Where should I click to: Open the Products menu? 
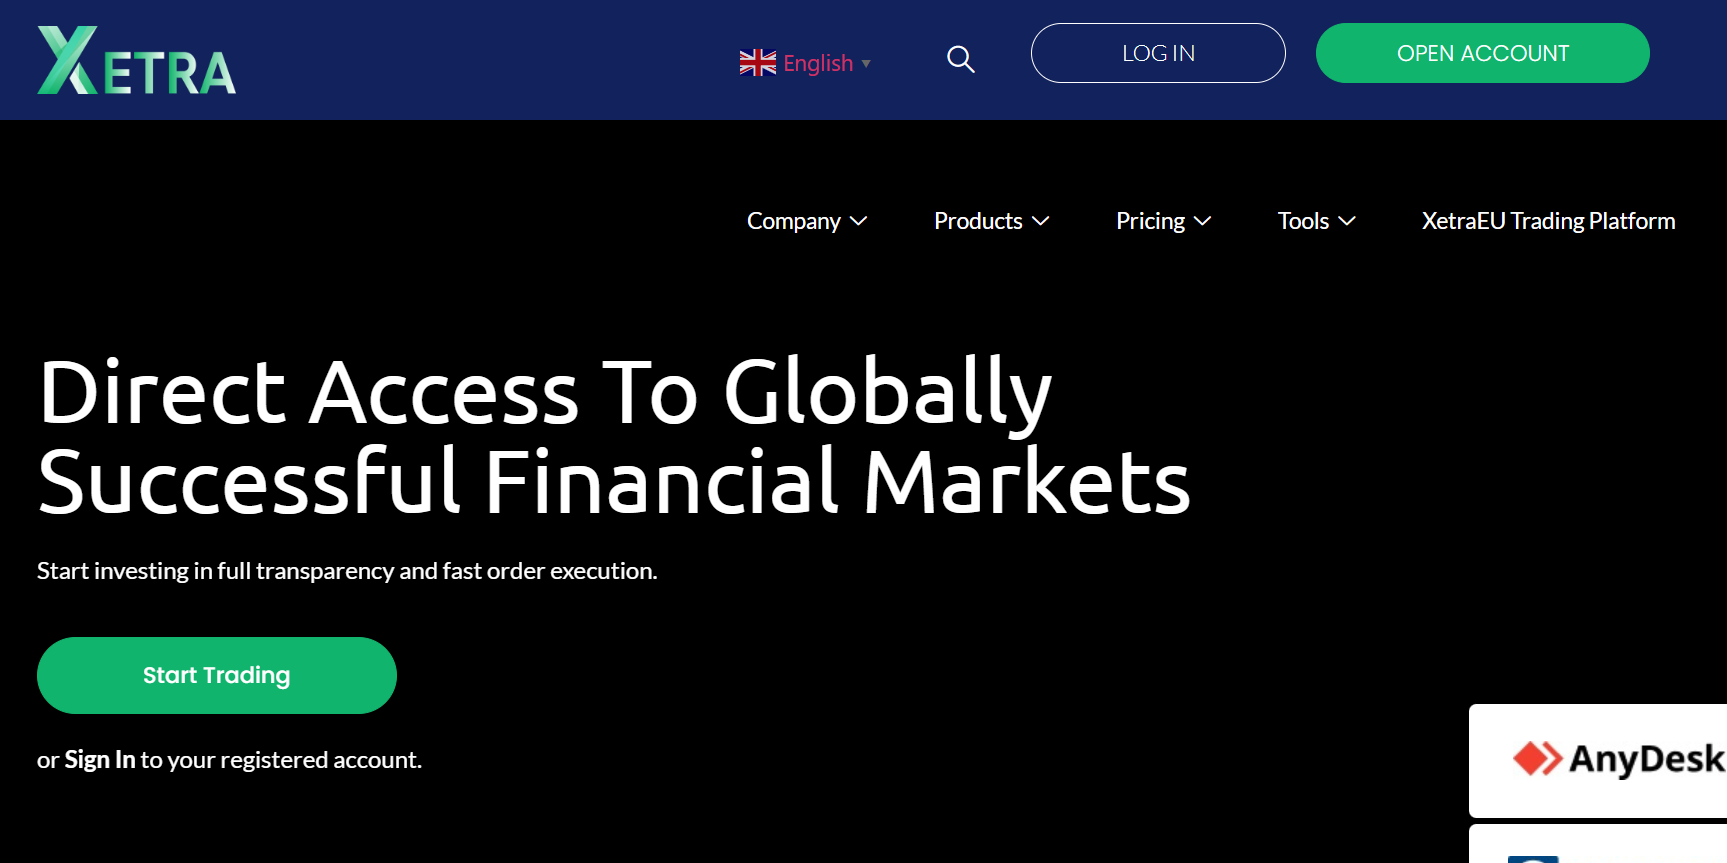tap(977, 221)
